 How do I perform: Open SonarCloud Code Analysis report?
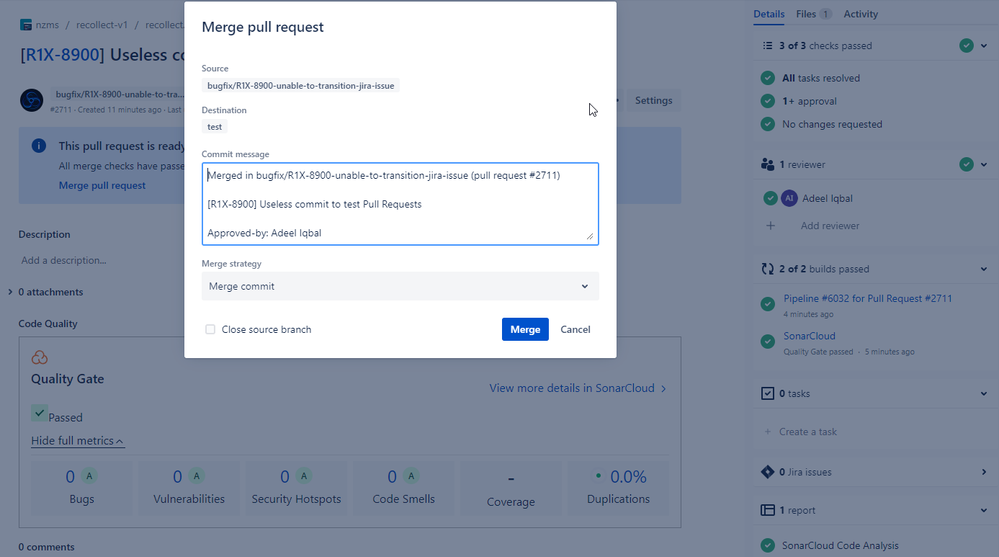tap(840, 546)
